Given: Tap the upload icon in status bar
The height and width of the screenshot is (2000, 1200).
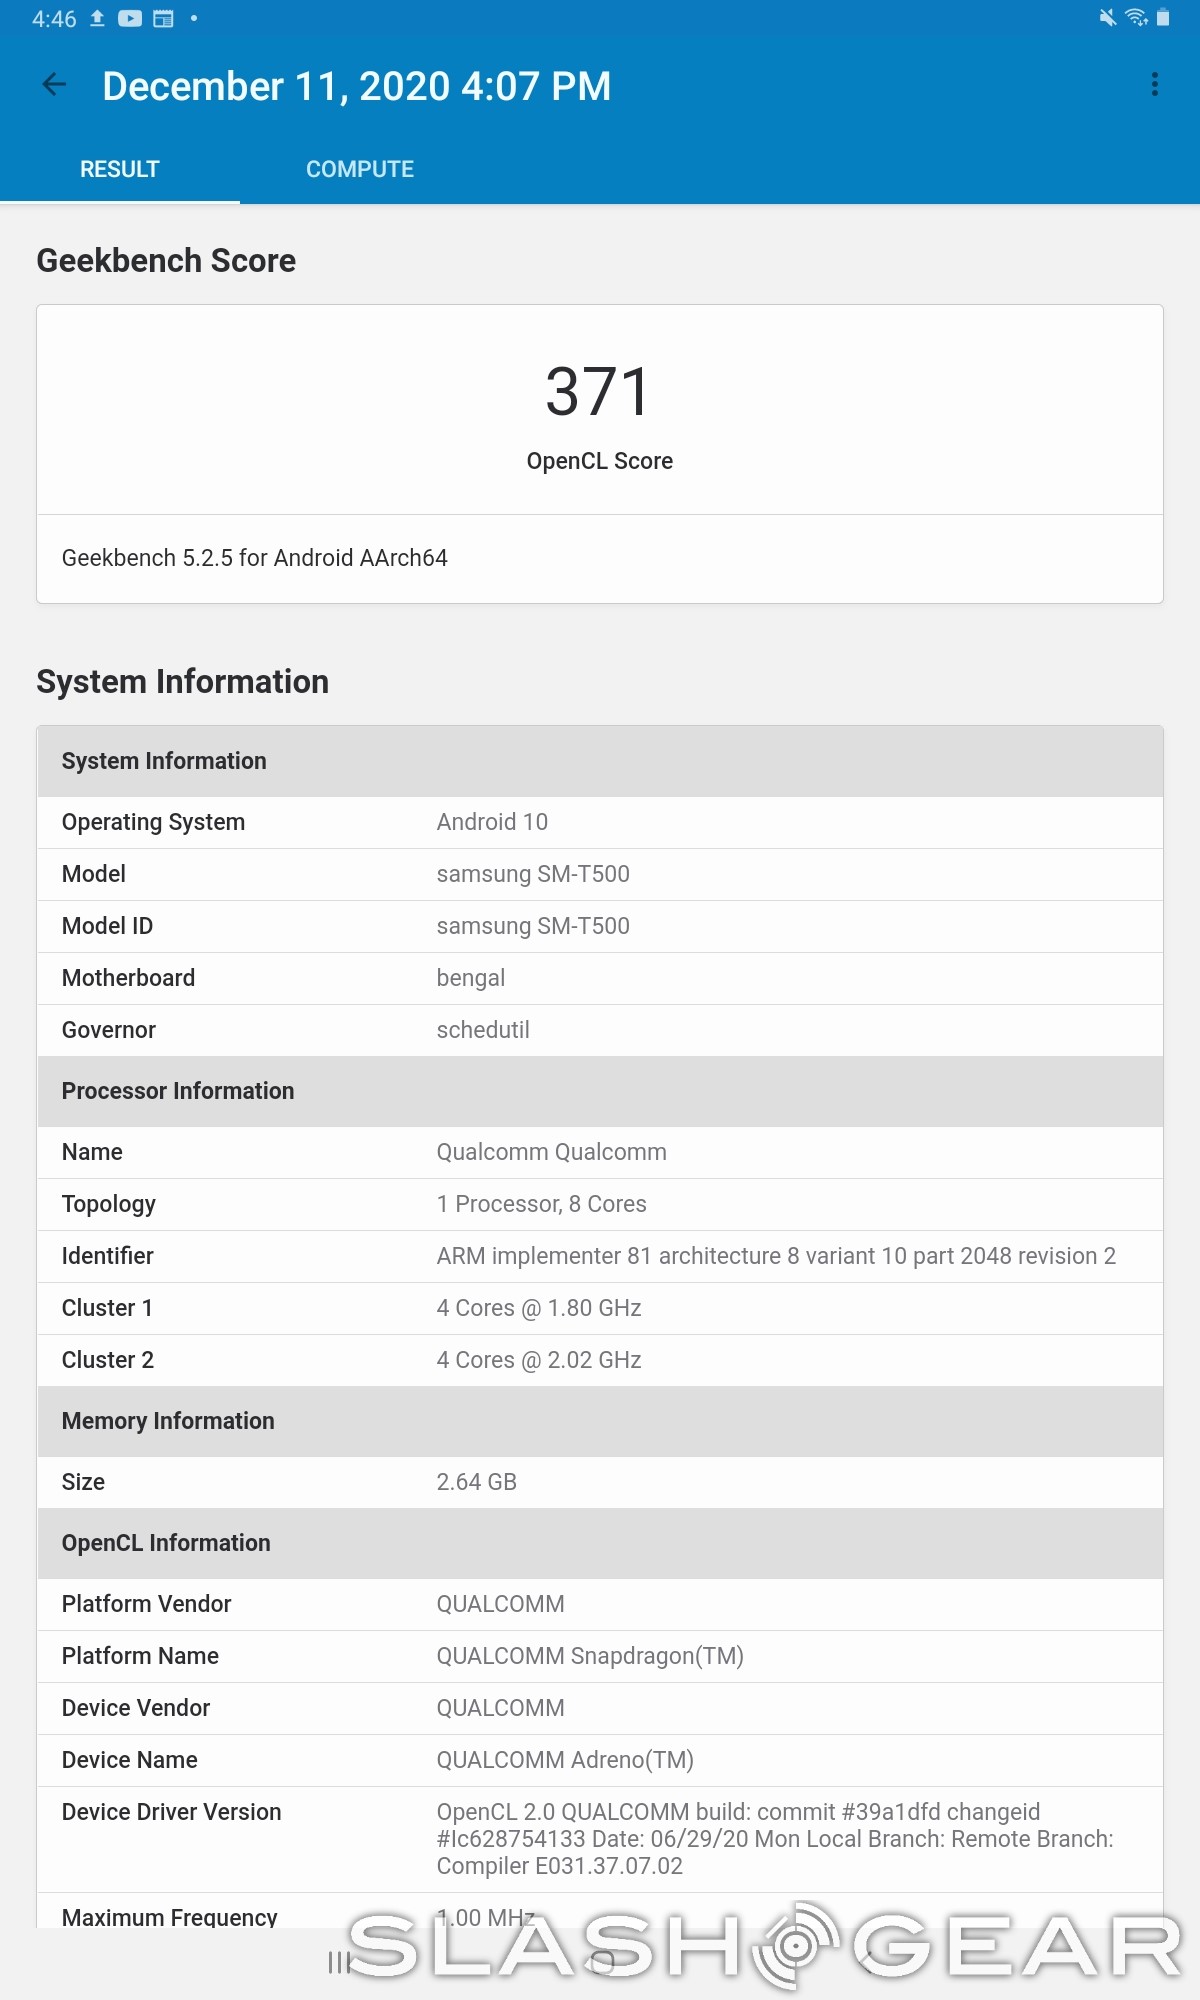Looking at the screenshot, I should 97,19.
